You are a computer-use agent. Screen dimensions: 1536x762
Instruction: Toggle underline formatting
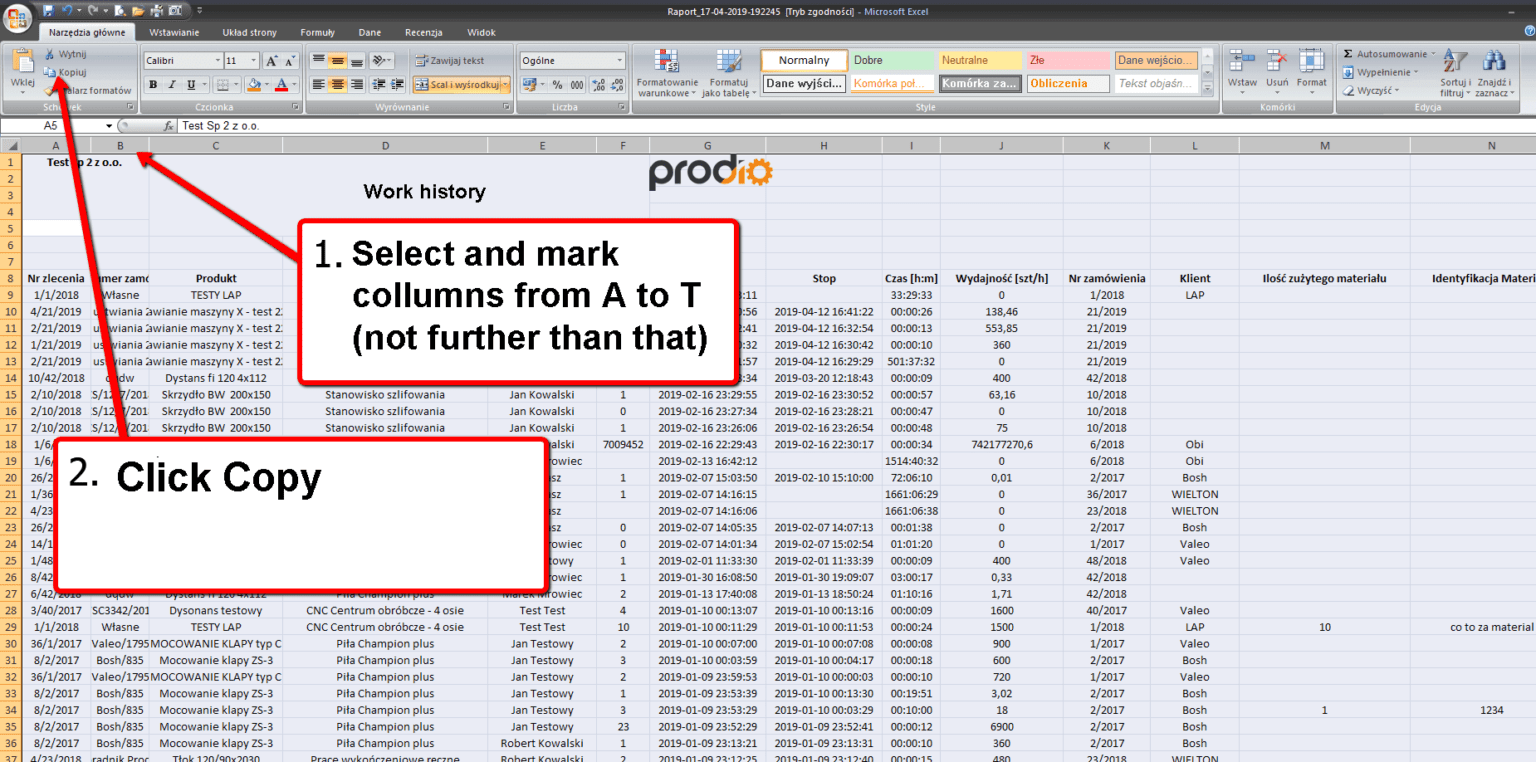(190, 83)
